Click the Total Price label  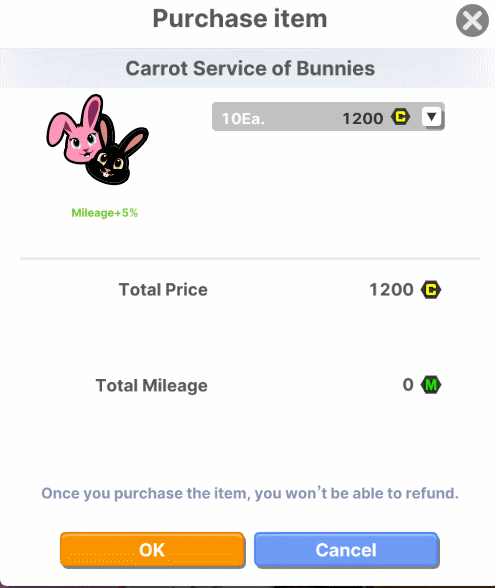(163, 290)
